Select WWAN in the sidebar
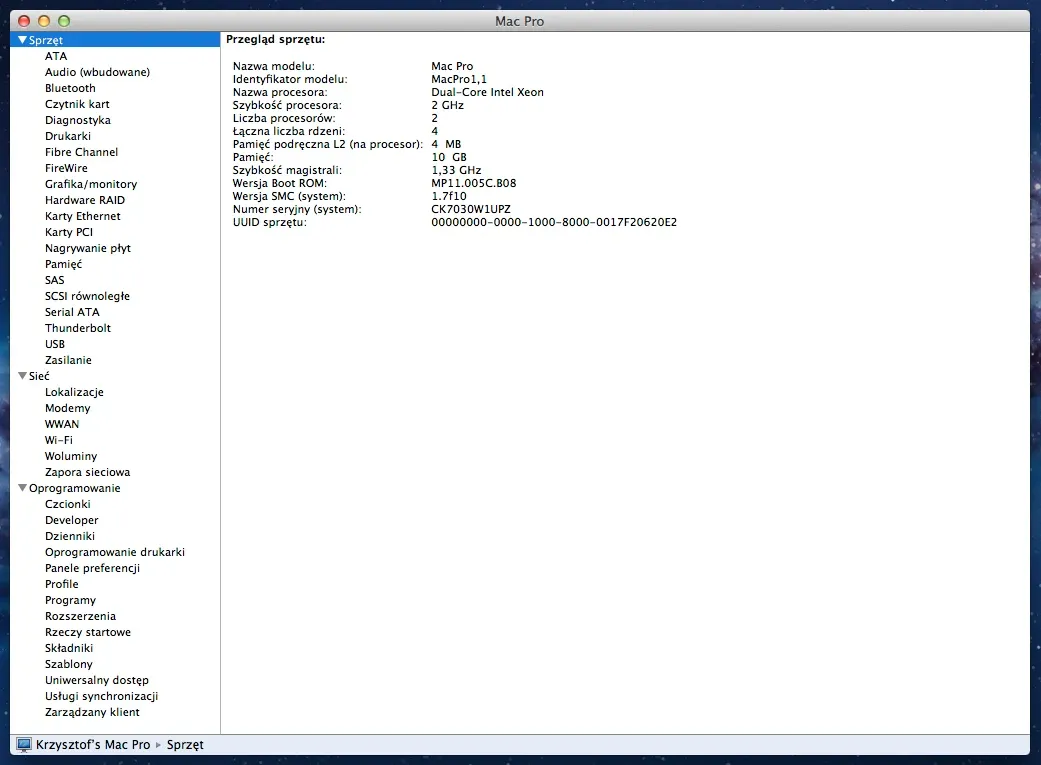Screen dimensions: 1041x765 click(x=62, y=424)
